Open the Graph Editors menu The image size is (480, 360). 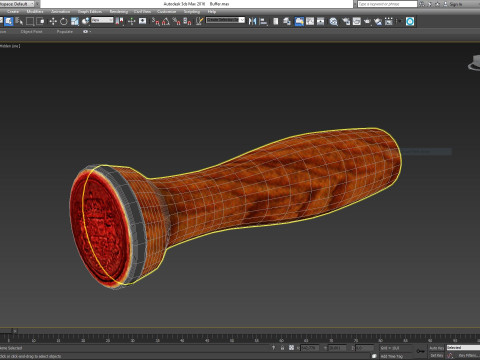90,12
